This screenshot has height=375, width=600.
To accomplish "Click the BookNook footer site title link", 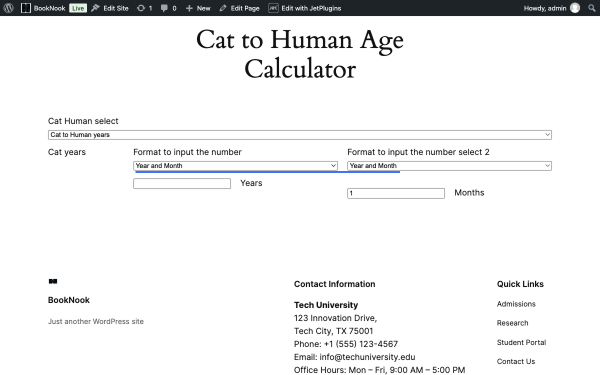I will (x=69, y=300).
